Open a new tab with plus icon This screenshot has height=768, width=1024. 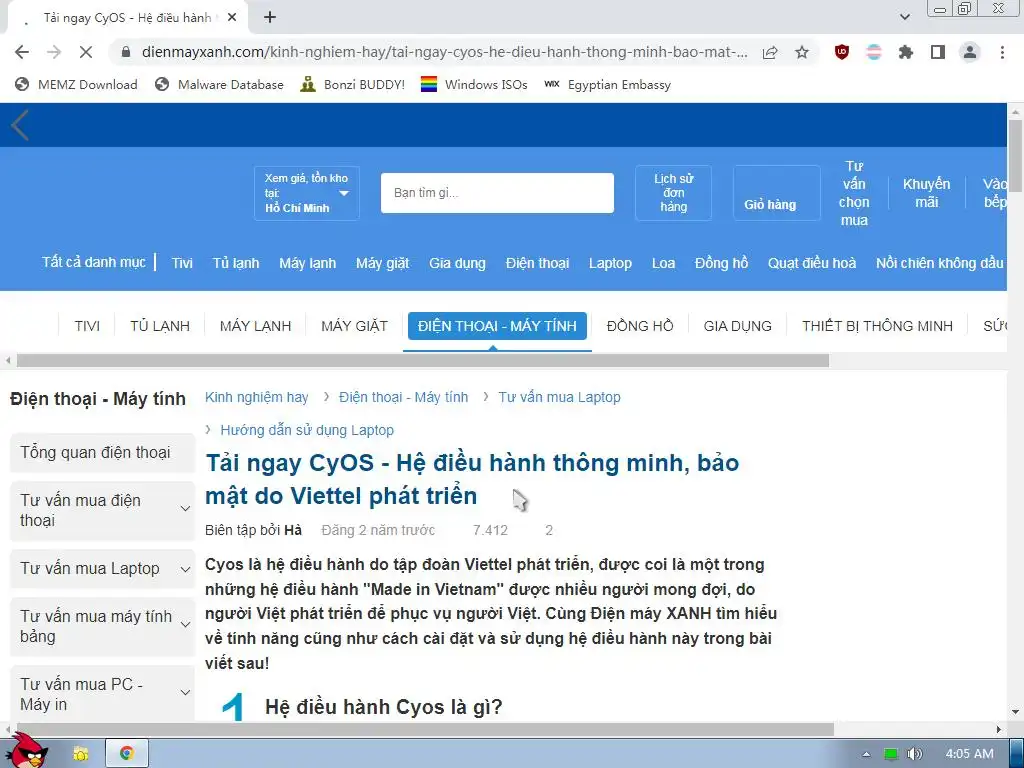(270, 17)
